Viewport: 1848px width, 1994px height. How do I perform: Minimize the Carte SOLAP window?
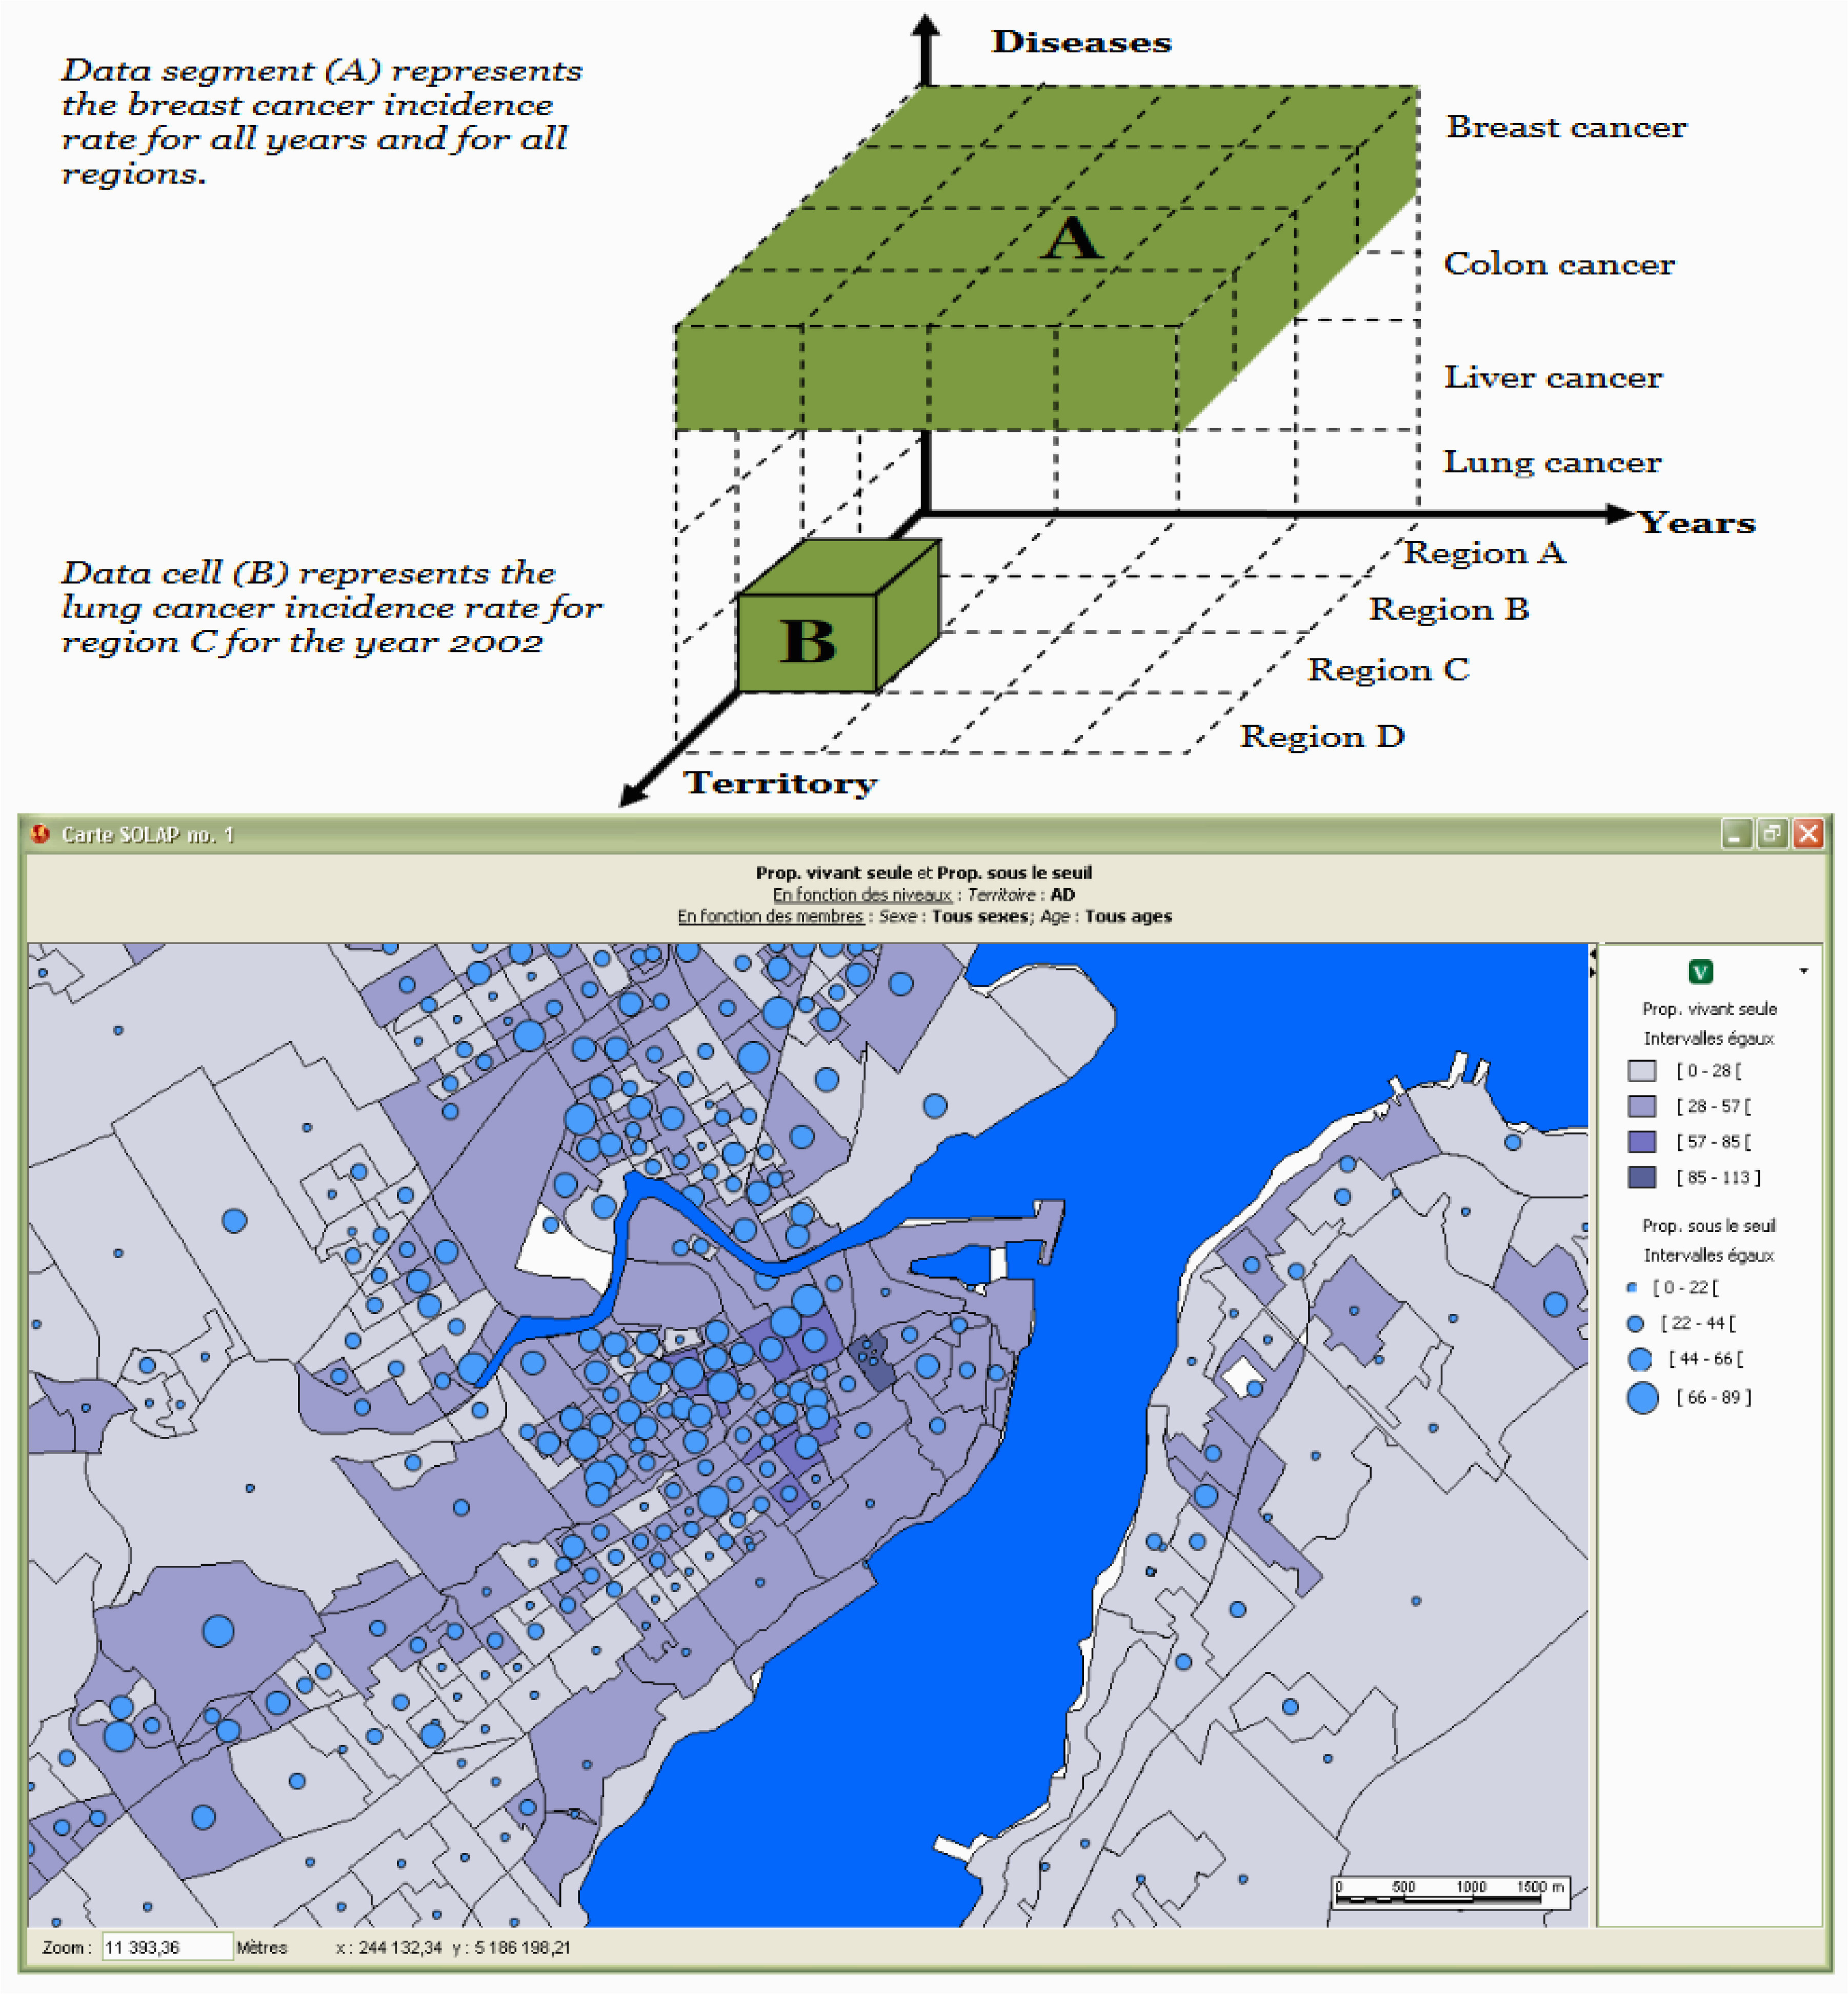tap(1736, 833)
